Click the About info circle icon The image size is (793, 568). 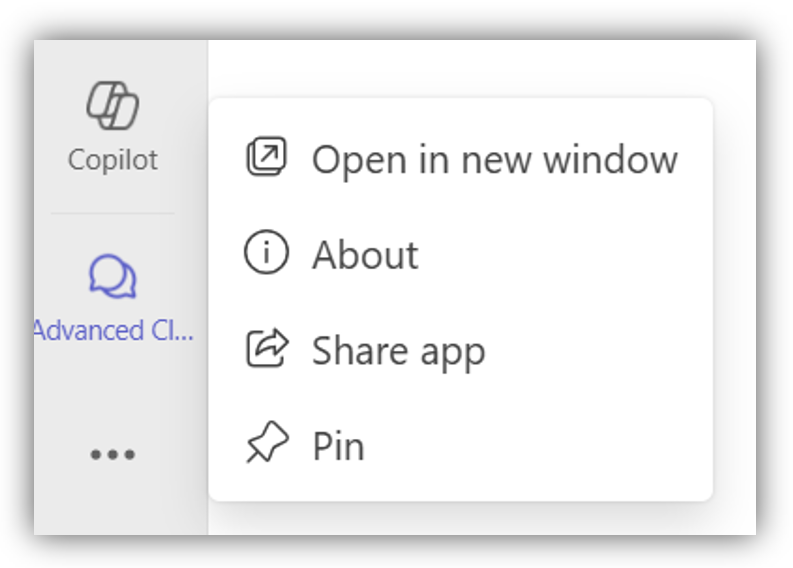(x=266, y=254)
